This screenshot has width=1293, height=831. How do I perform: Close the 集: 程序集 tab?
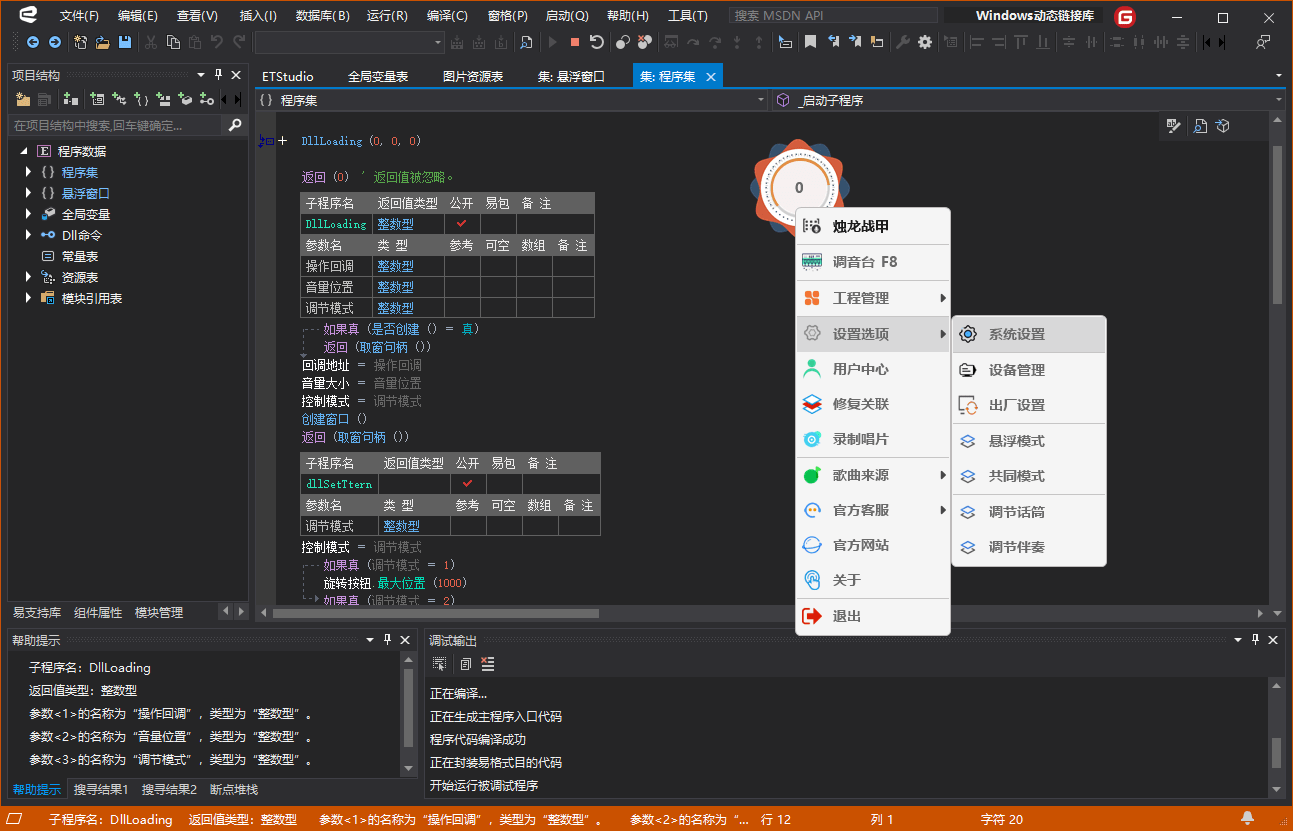[711, 76]
